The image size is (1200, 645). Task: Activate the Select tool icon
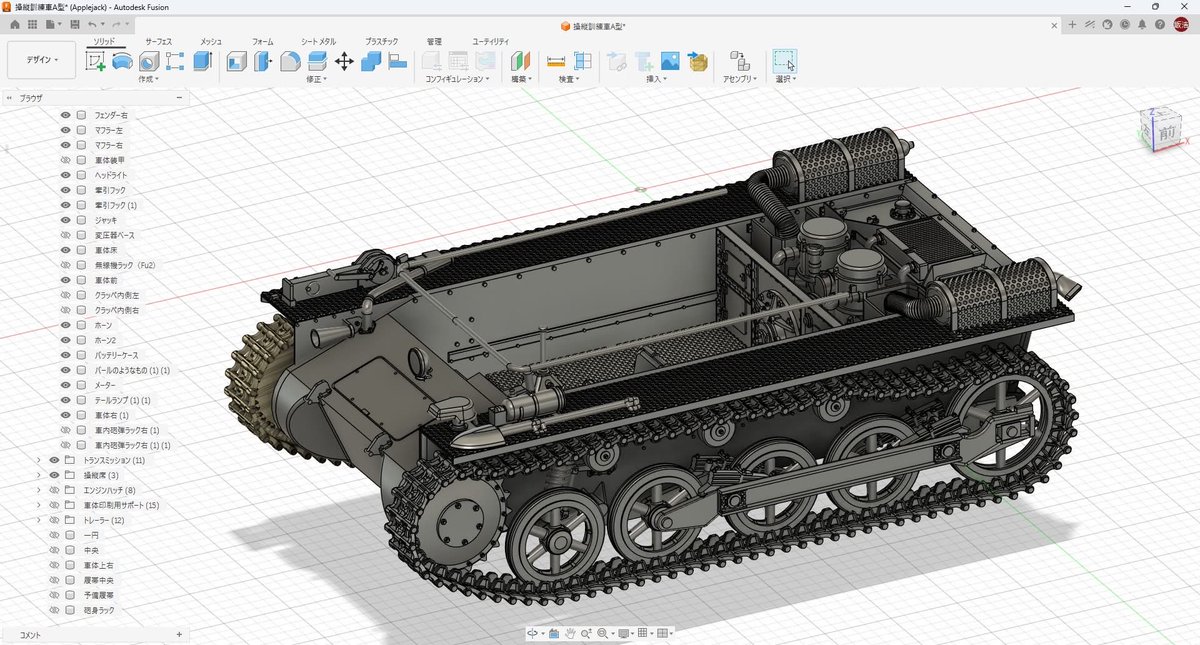pos(785,62)
